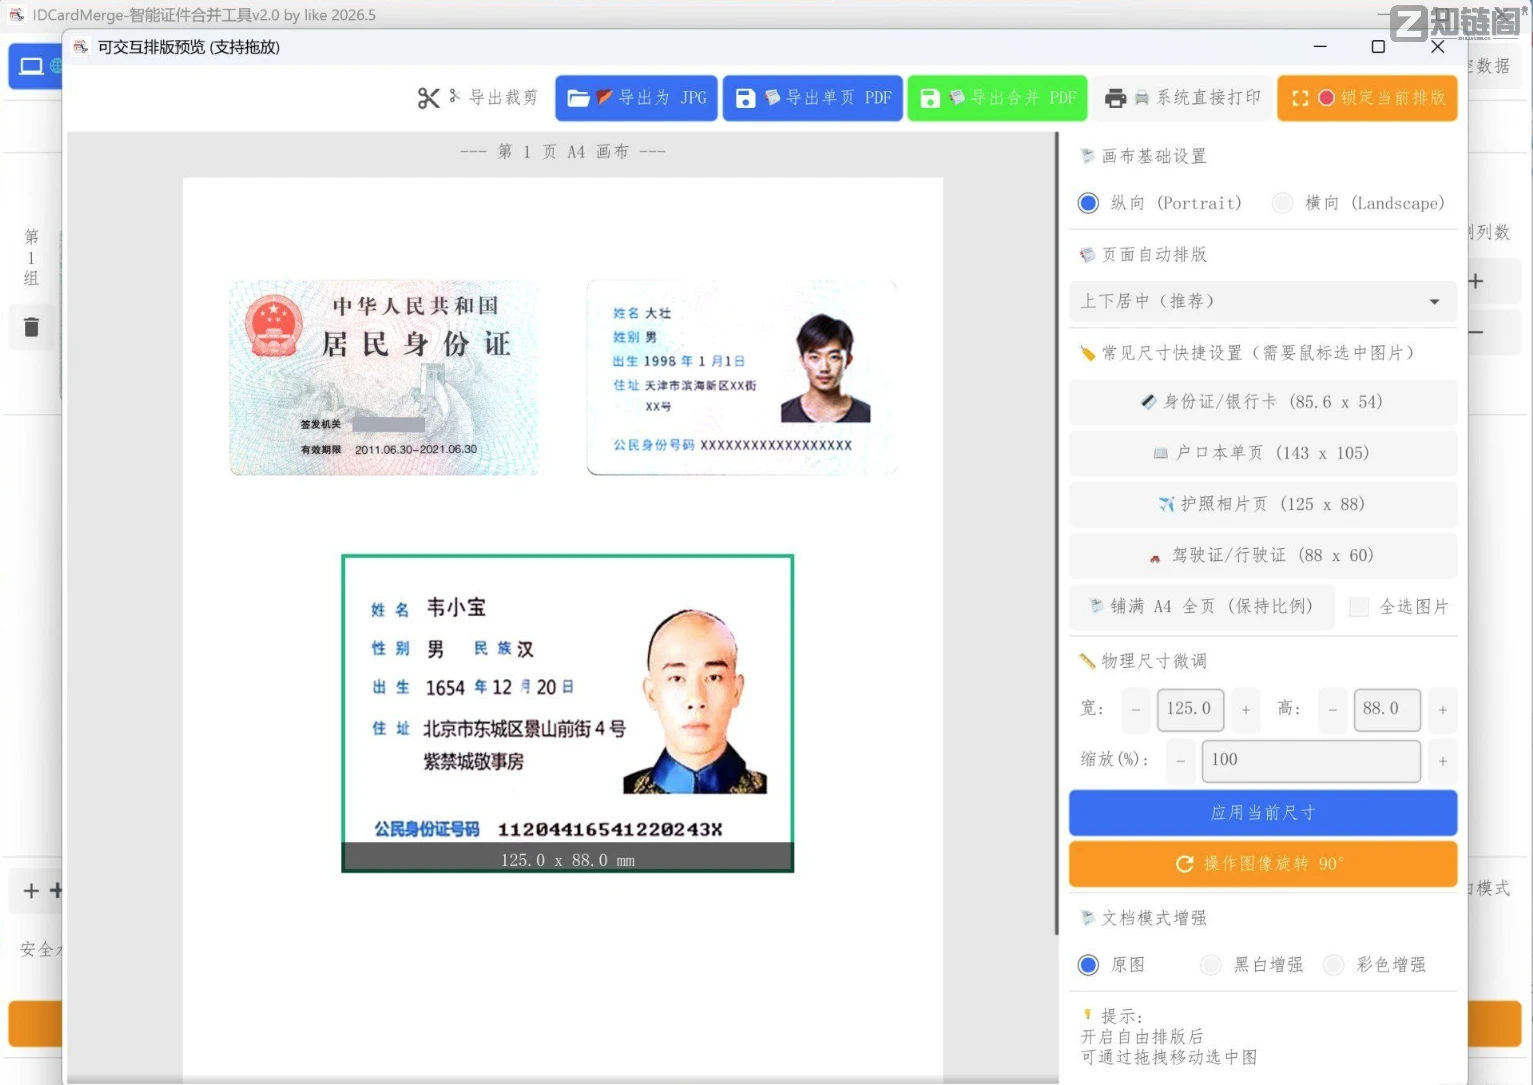Click the size label '125.0 x 88.0 mm'

(x=568, y=860)
